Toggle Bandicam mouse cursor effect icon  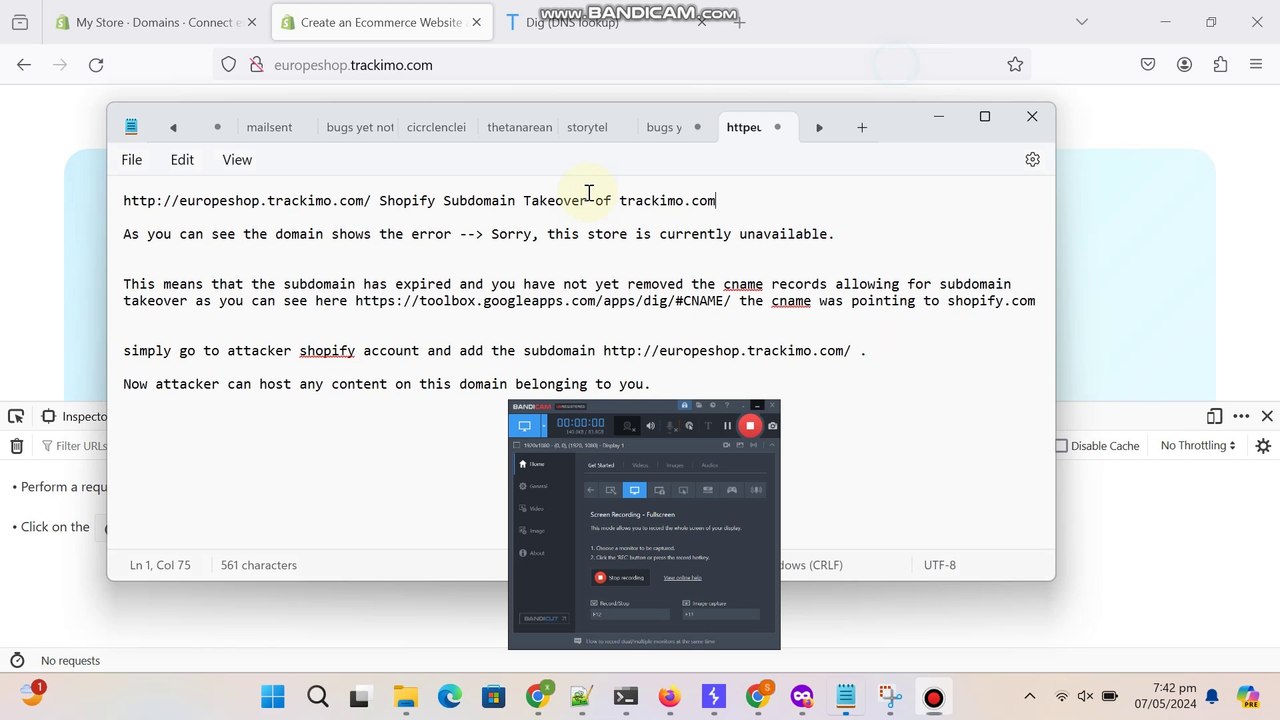689,426
